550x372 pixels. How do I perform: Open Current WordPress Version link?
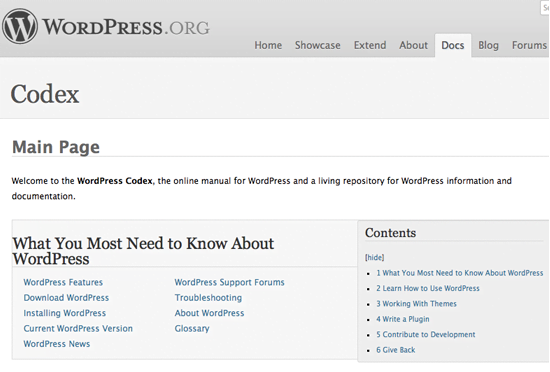(x=78, y=329)
